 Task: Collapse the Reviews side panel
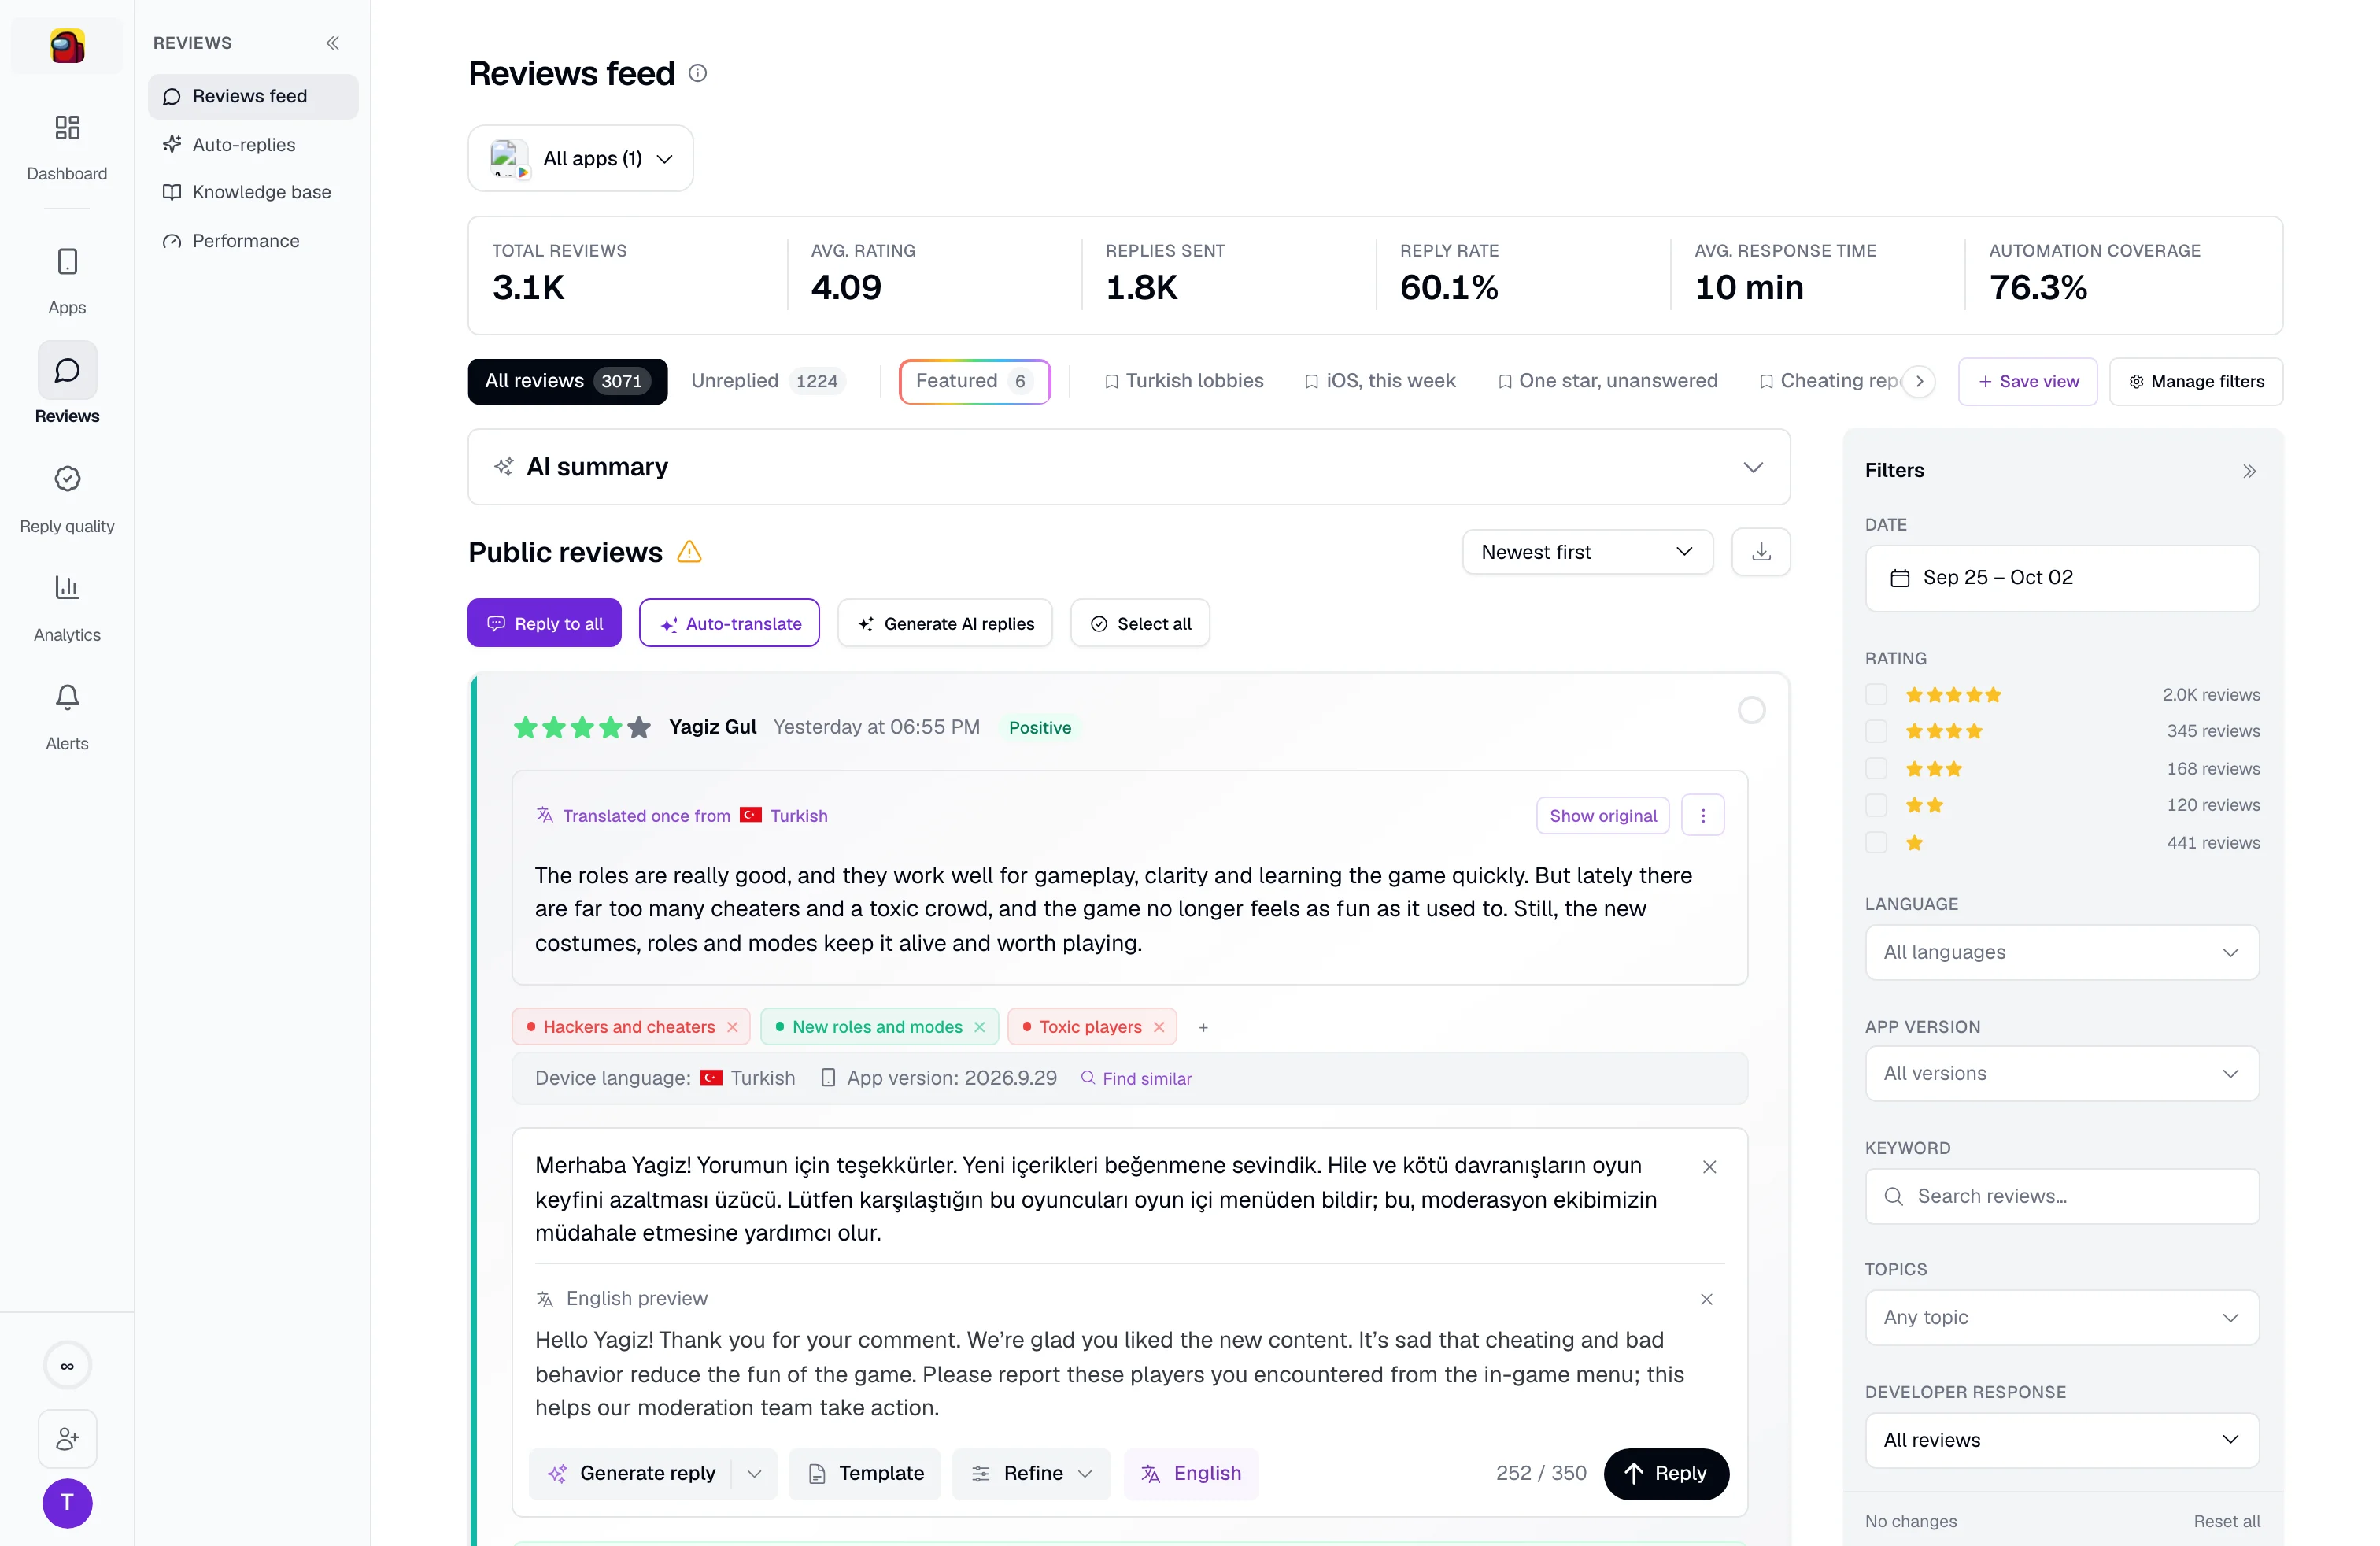(x=333, y=43)
